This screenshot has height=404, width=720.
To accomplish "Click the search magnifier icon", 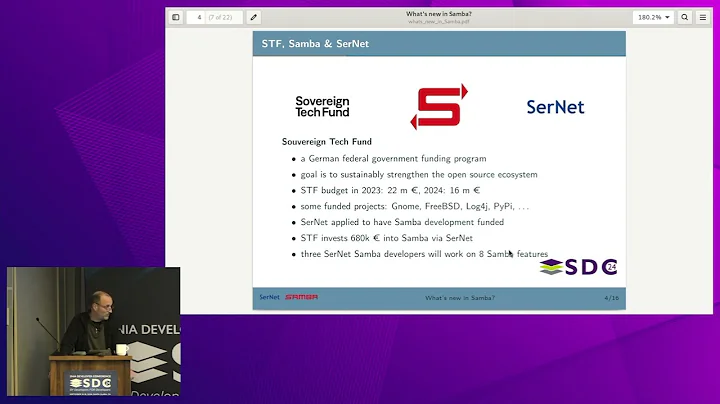I will pyautogui.click(x=685, y=17).
